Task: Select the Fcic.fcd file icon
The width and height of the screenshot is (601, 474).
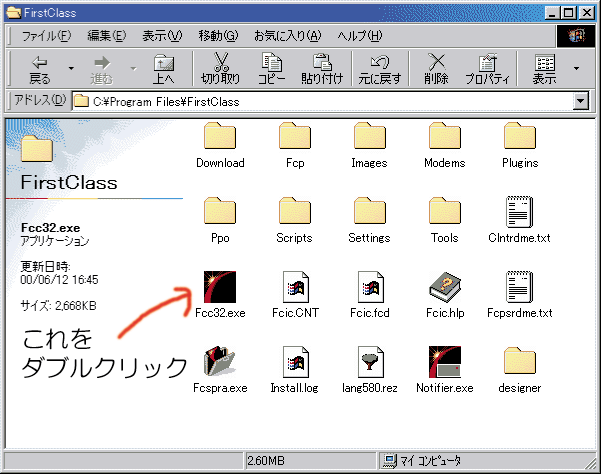Action: [371, 287]
